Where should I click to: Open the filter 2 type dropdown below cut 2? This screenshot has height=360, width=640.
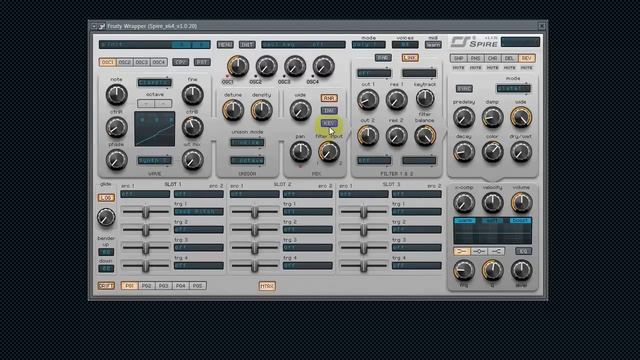click(374, 160)
